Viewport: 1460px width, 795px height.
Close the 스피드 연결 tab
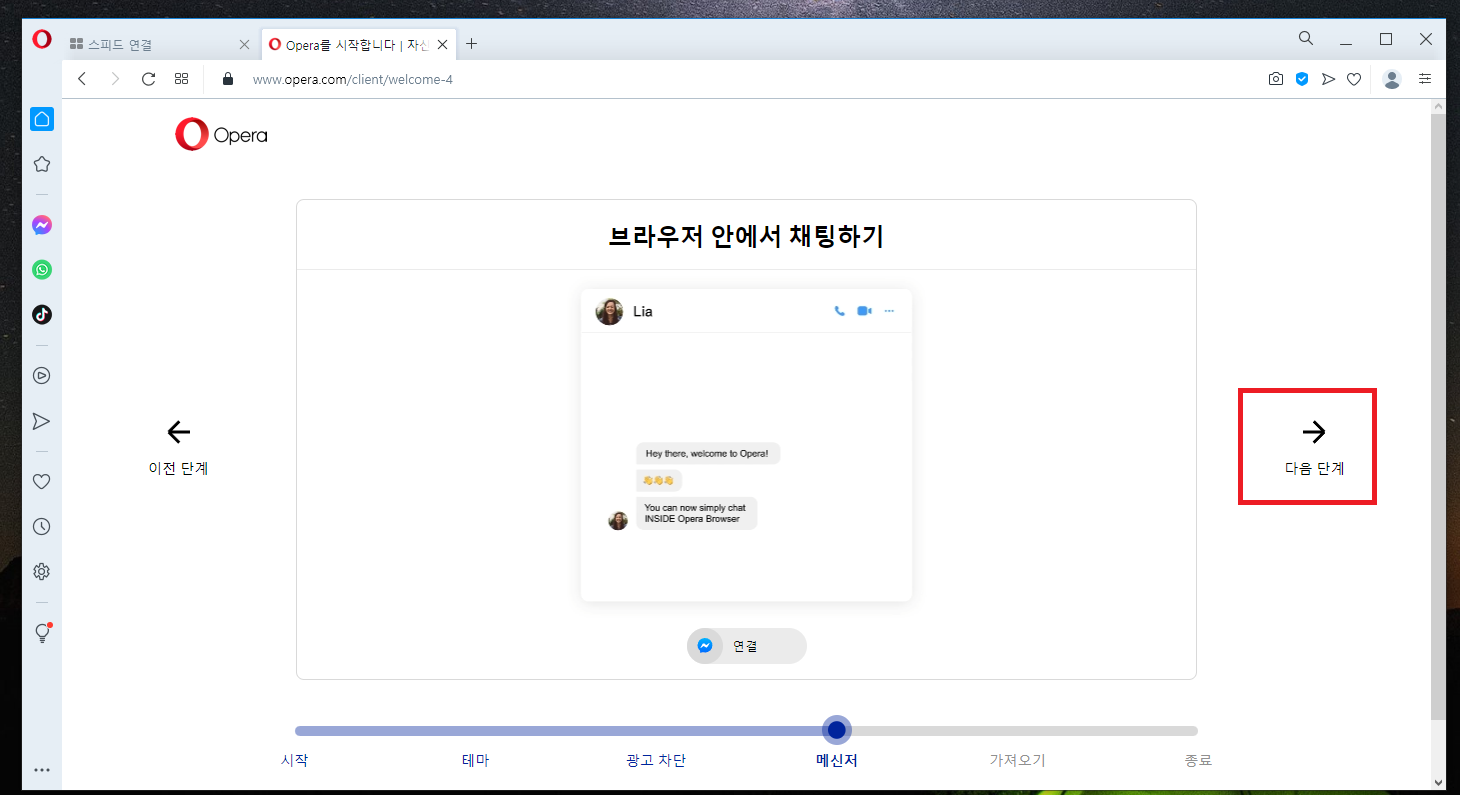(245, 45)
